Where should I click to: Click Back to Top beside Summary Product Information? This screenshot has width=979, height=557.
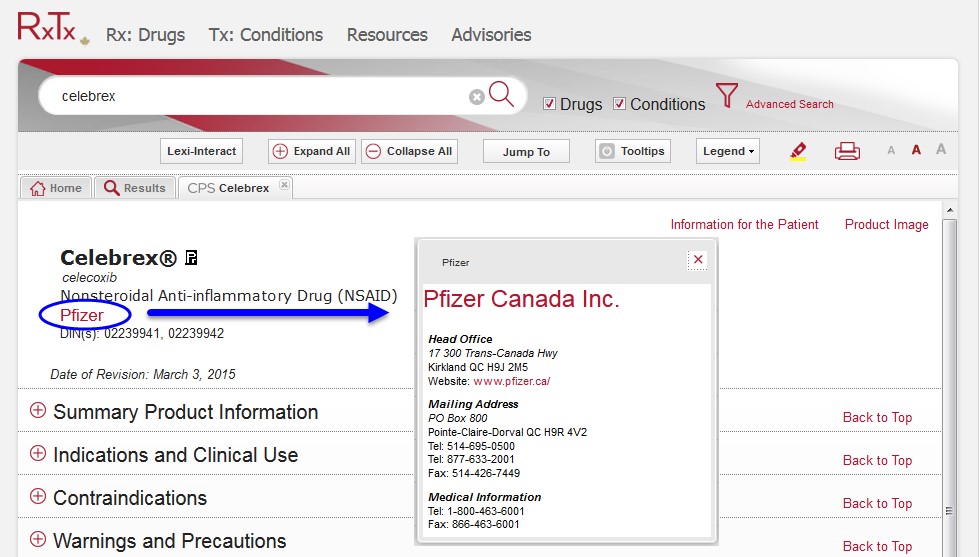[x=877, y=418]
